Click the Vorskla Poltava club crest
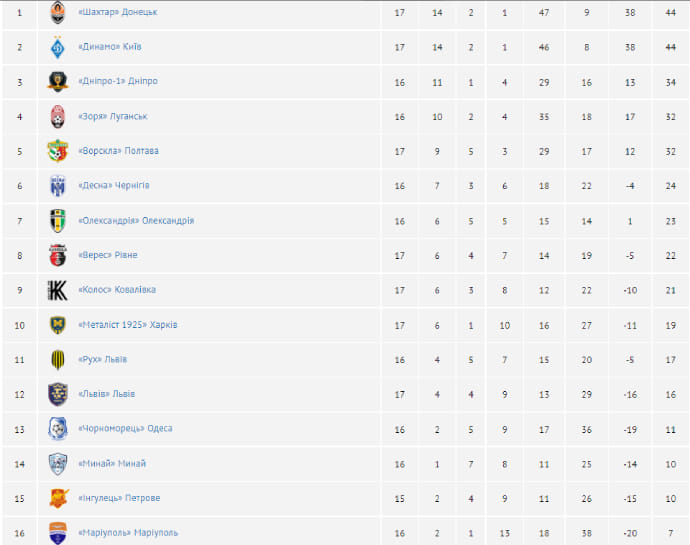Screen dimensions: 690x545 (x=58, y=151)
